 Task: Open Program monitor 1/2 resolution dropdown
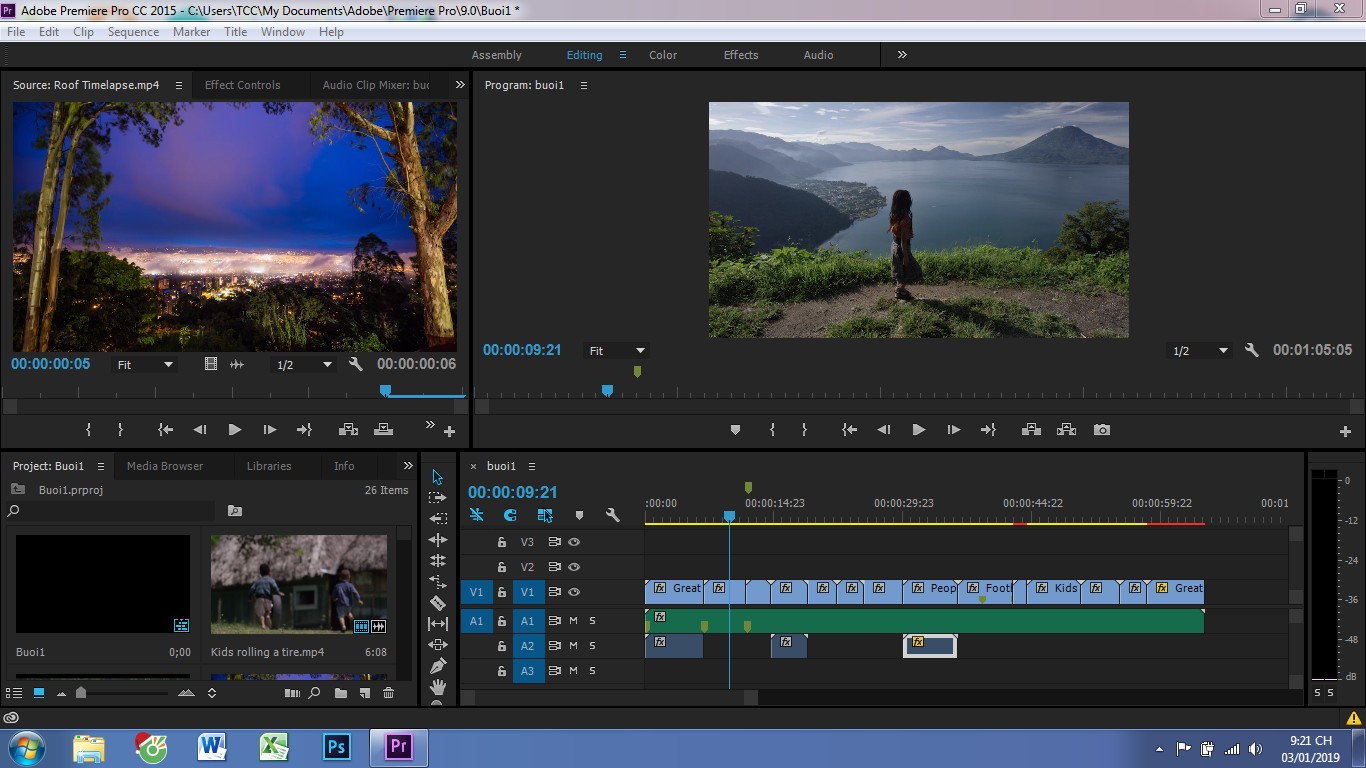[1200, 351]
